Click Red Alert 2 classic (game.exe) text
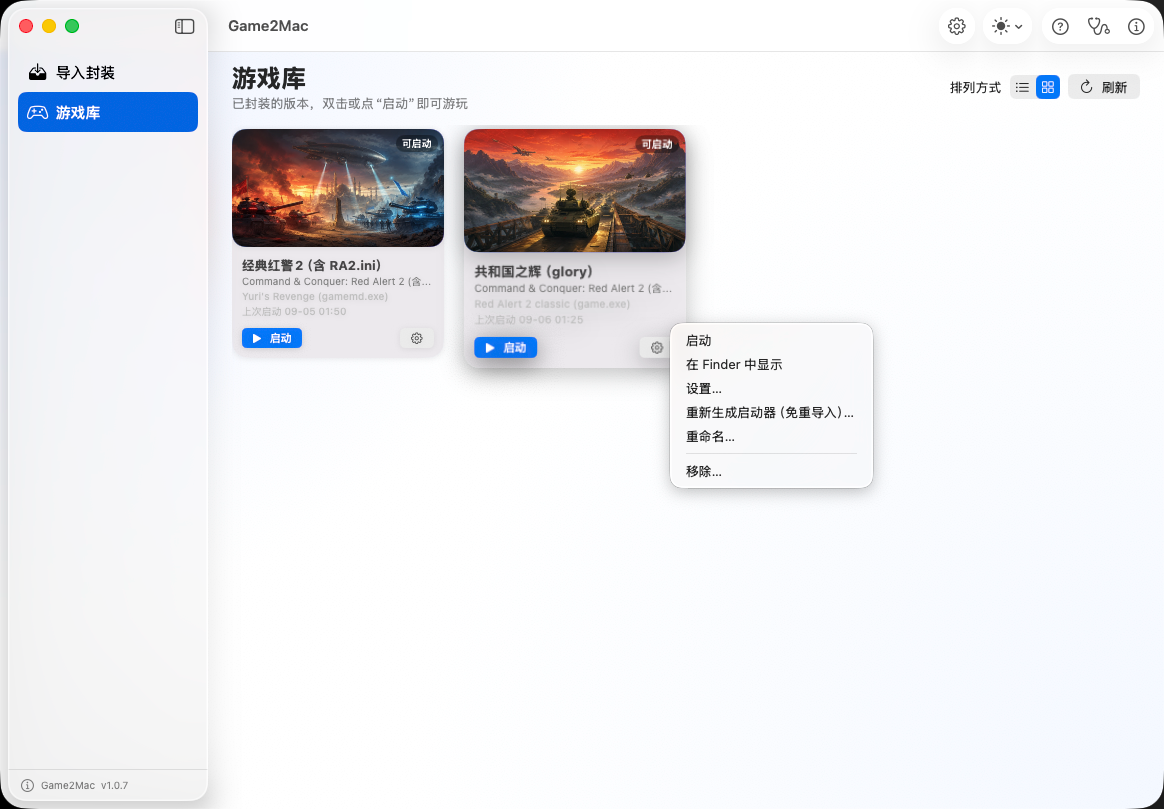This screenshot has width=1164, height=809. click(552, 304)
